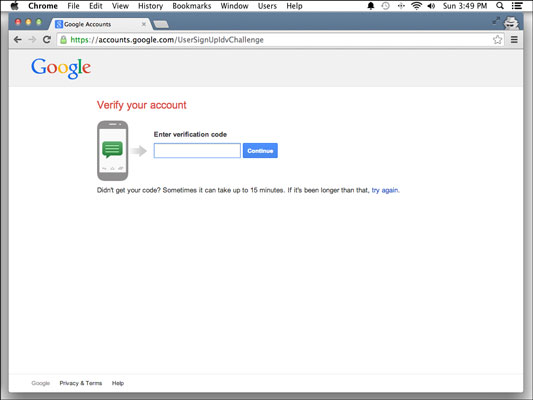The image size is (533, 400).
Task: Click the Verify your account heading
Action: coord(142,105)
